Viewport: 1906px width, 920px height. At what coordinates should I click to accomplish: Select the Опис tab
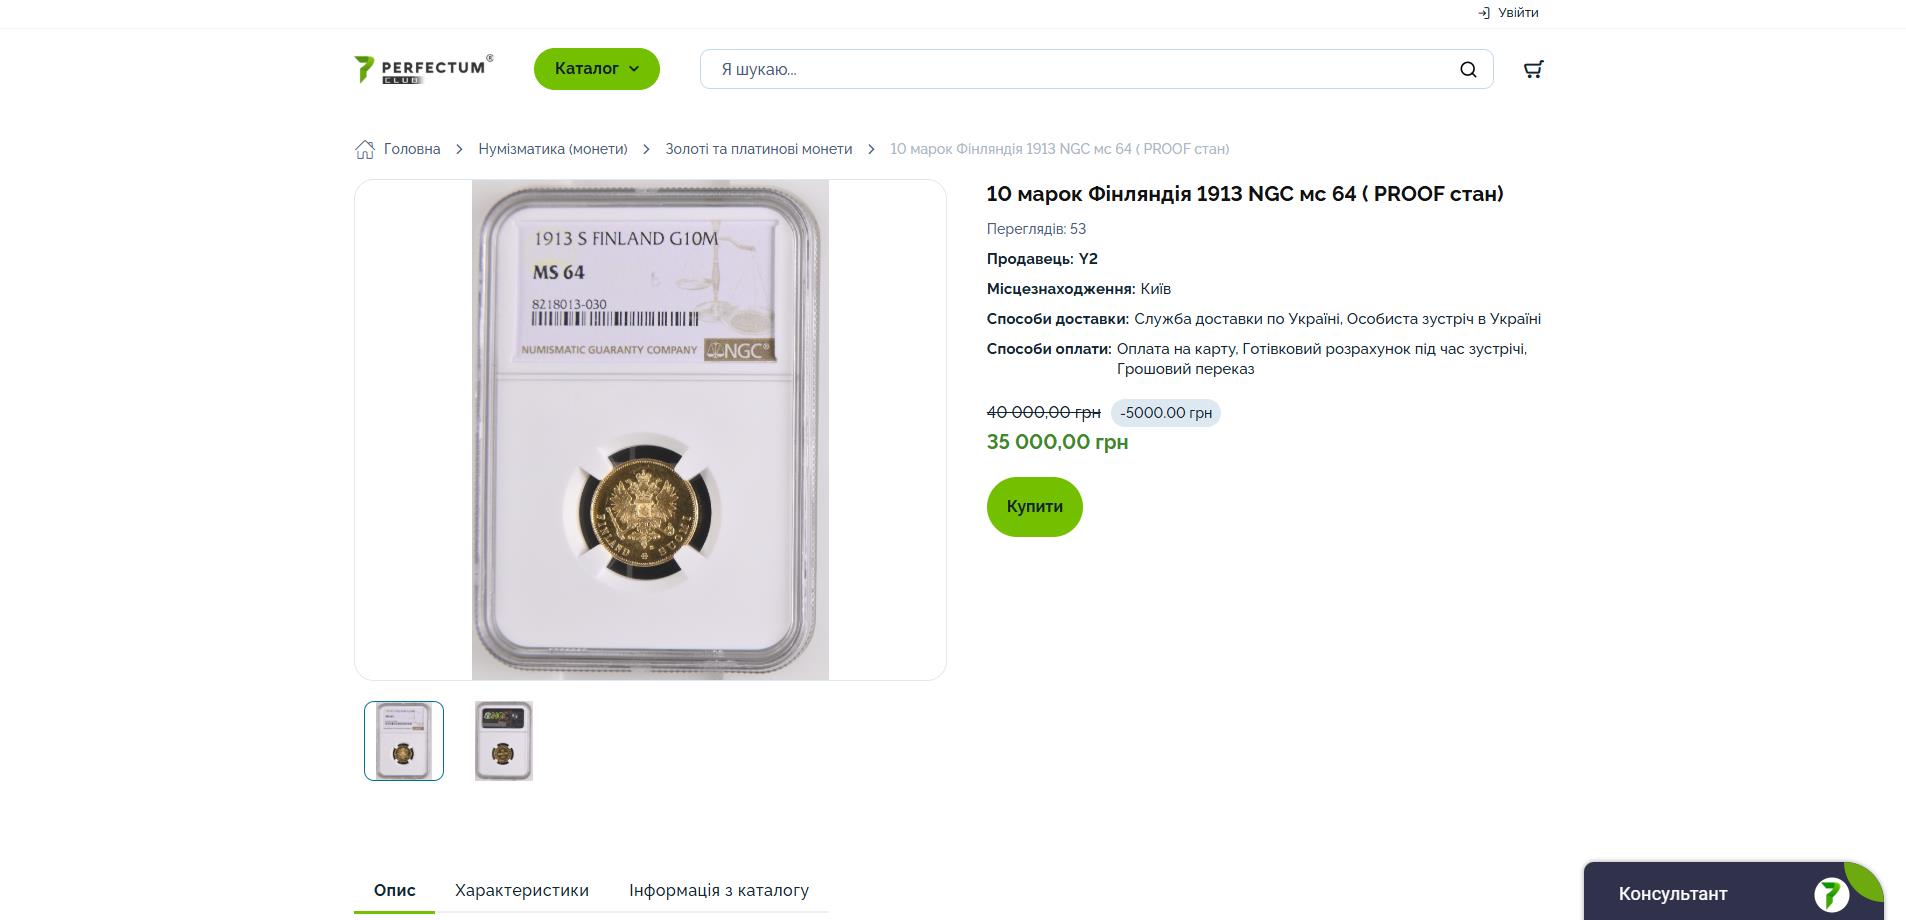coord(395,890)
